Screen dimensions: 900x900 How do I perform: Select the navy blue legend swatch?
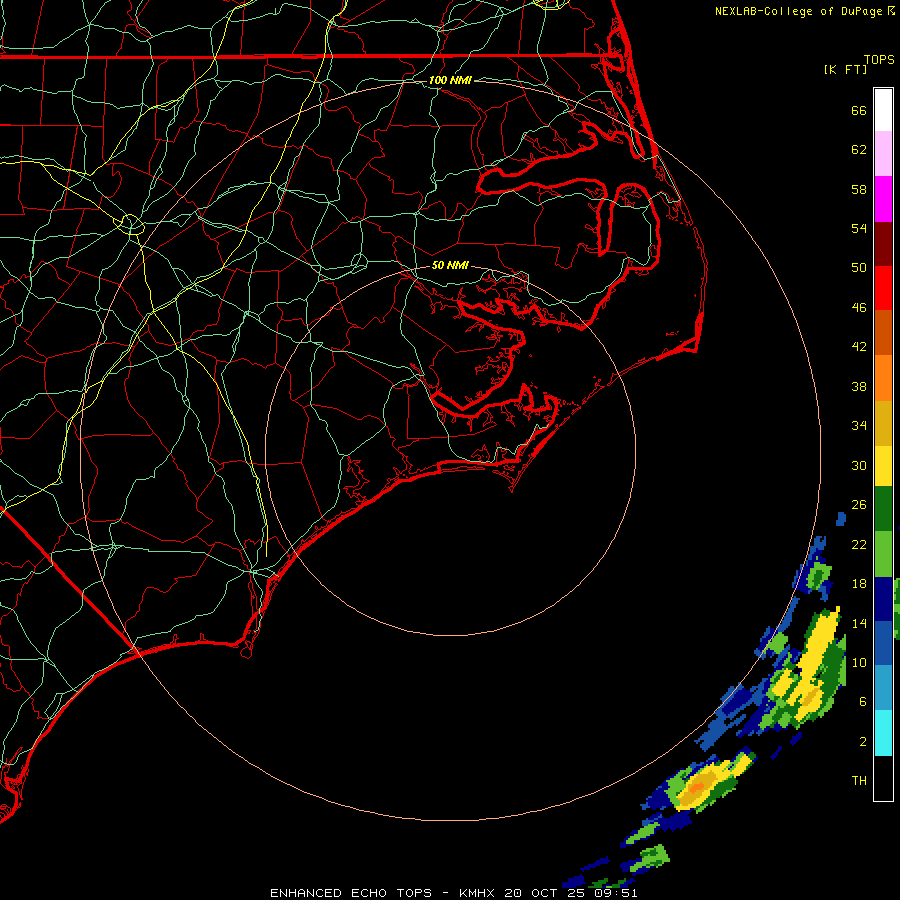pyautogui.click(x=883, y=599)
